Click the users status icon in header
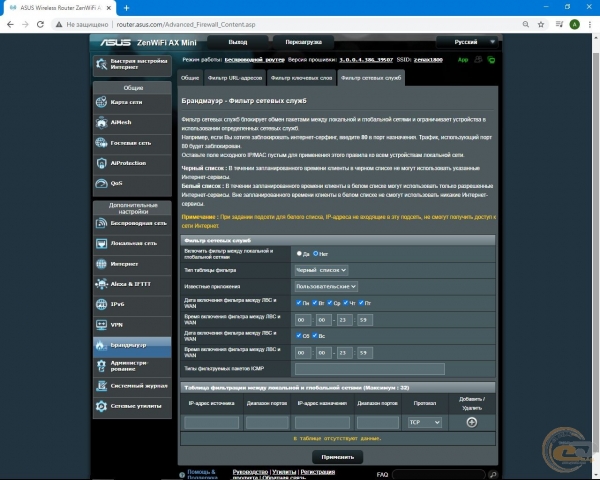This screenshot has height=480, width=600. pos(478,59)
